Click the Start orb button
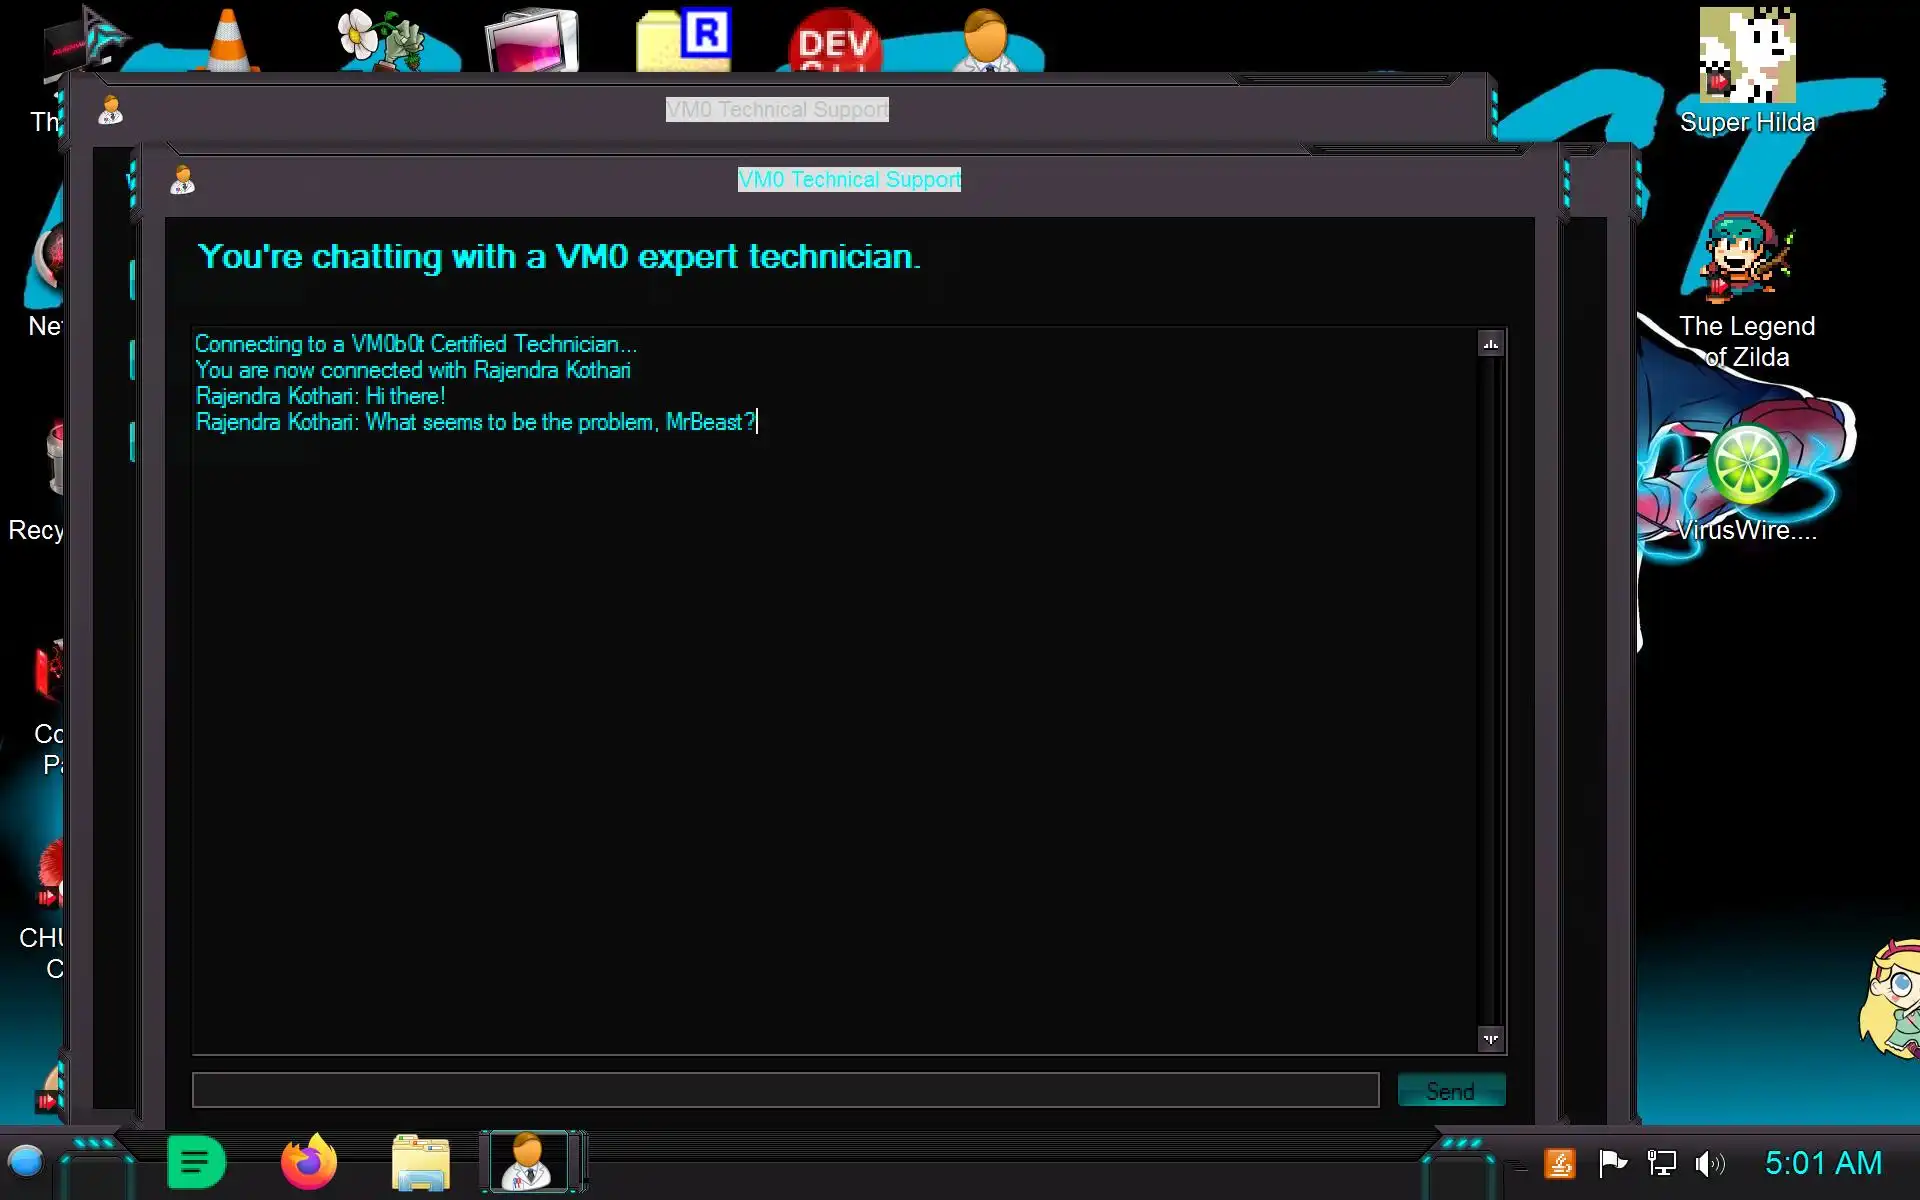Image resolution: width=1920 pixels, height=1200 pixels. pyautogui.click(x=26, y=1162)
